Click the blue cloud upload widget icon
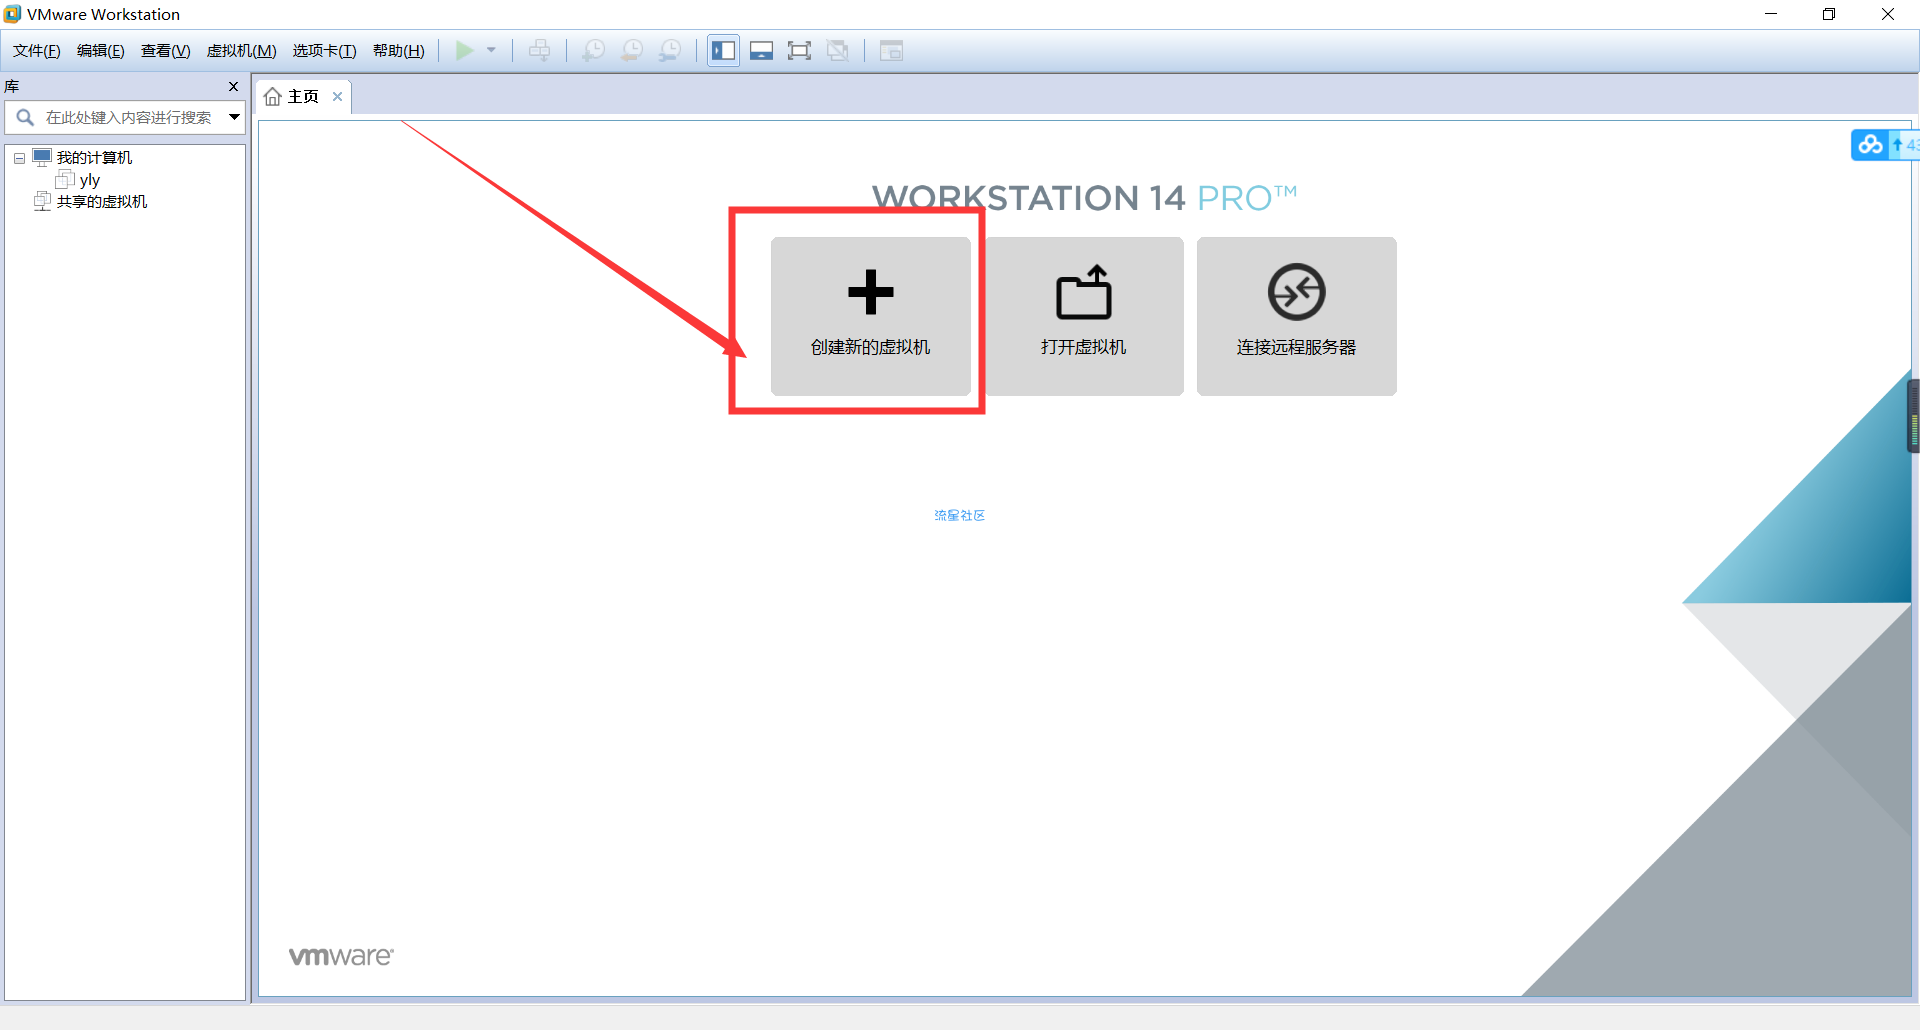 (1870, 145)
